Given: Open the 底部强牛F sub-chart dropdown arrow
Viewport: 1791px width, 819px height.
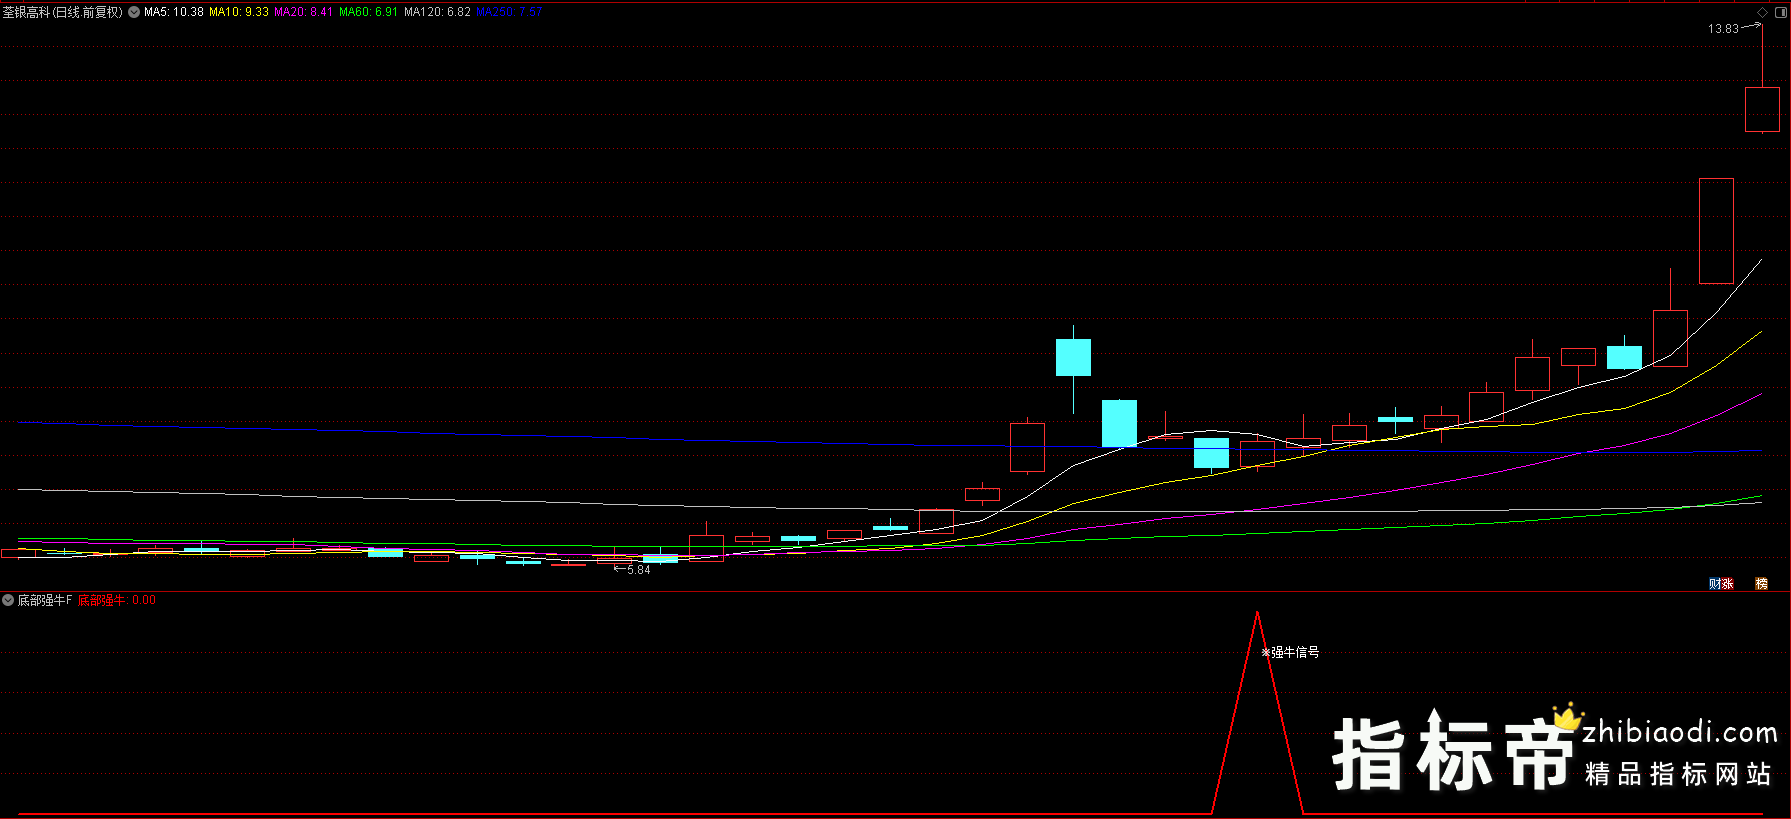Looking at the screenshot, I should (x=8, y=600).
